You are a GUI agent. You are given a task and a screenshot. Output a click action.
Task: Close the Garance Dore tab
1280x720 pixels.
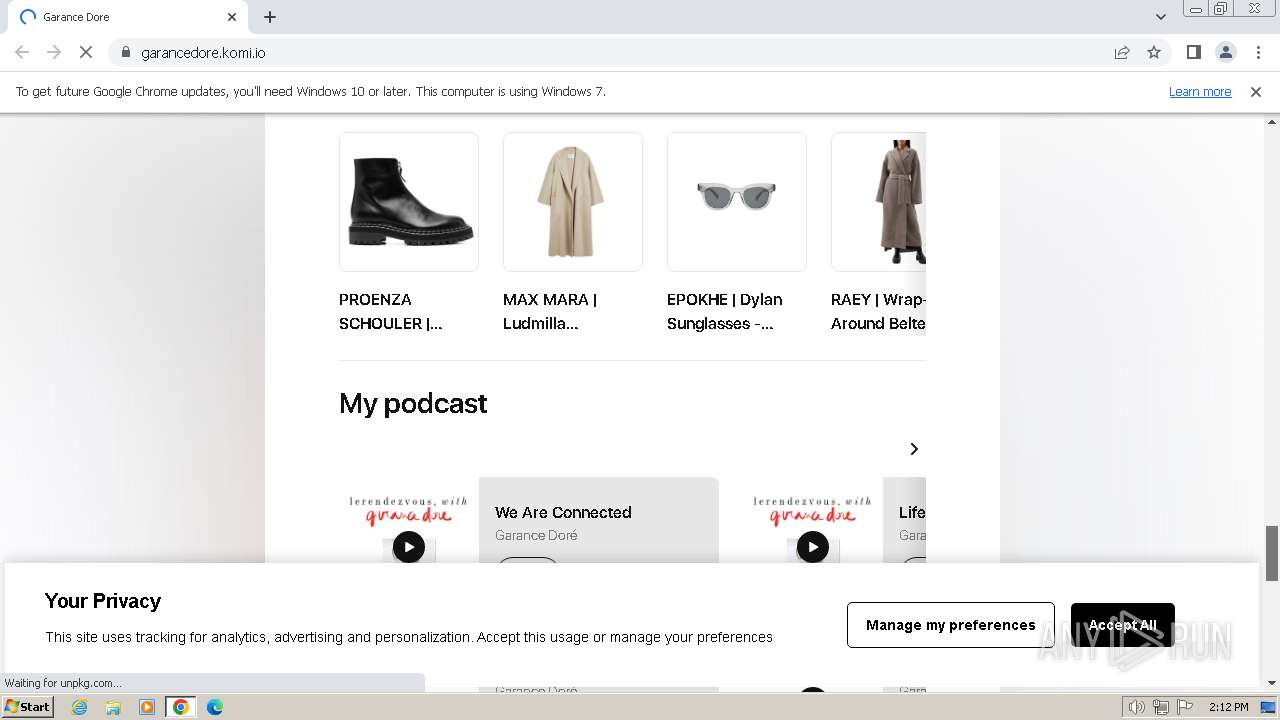coord(232,17)
